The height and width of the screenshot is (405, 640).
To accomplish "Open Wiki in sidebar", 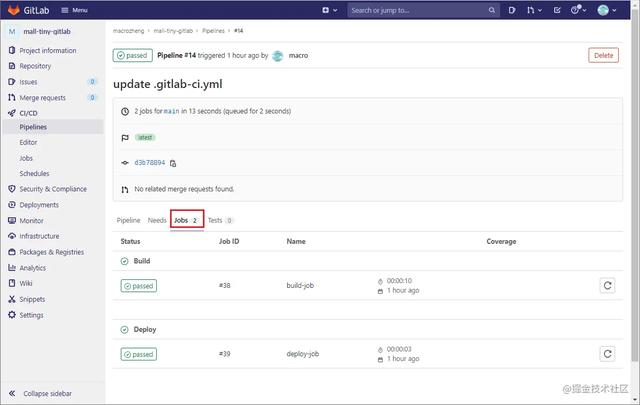I will pyautogui.click(x=26, y=283).
